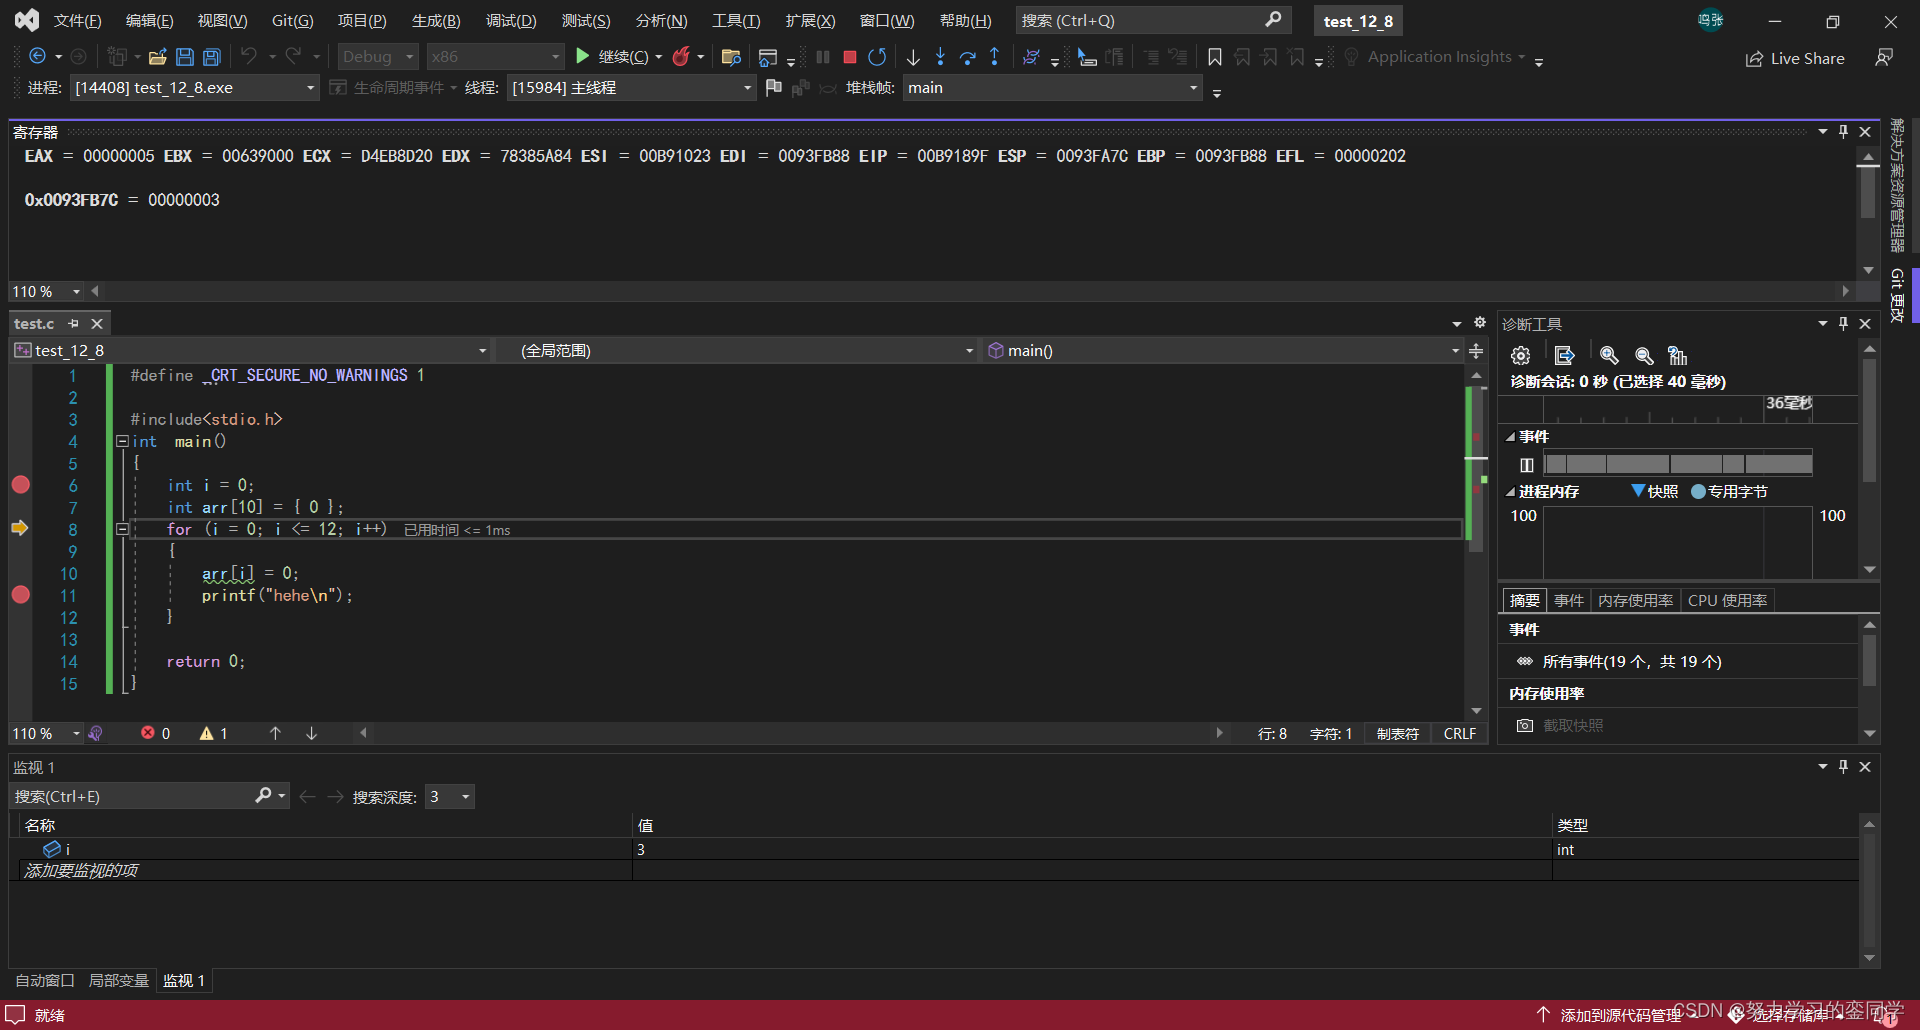Image resolution: width=1920 pixels, height=1030 pixels.
Task: Click the Step Over arrow icon
Action: coord(967,57)
